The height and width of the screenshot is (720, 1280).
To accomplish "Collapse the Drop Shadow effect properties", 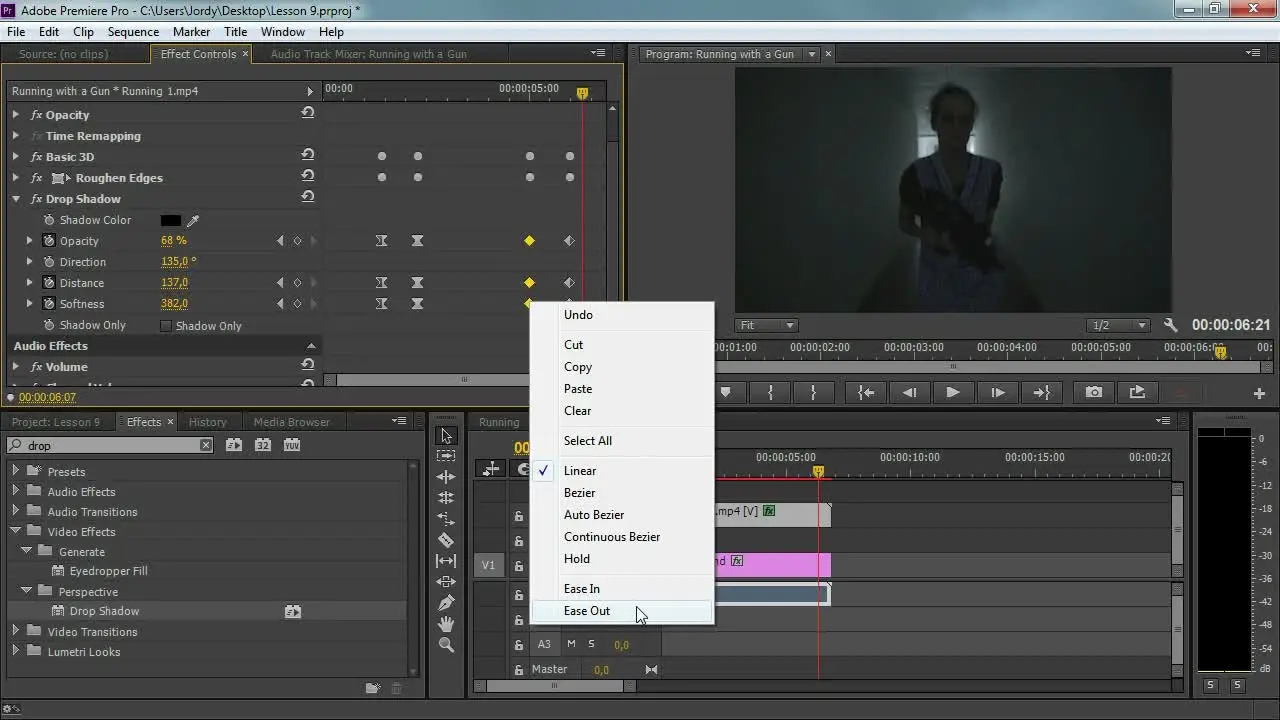I will click(x=16, y=199).
